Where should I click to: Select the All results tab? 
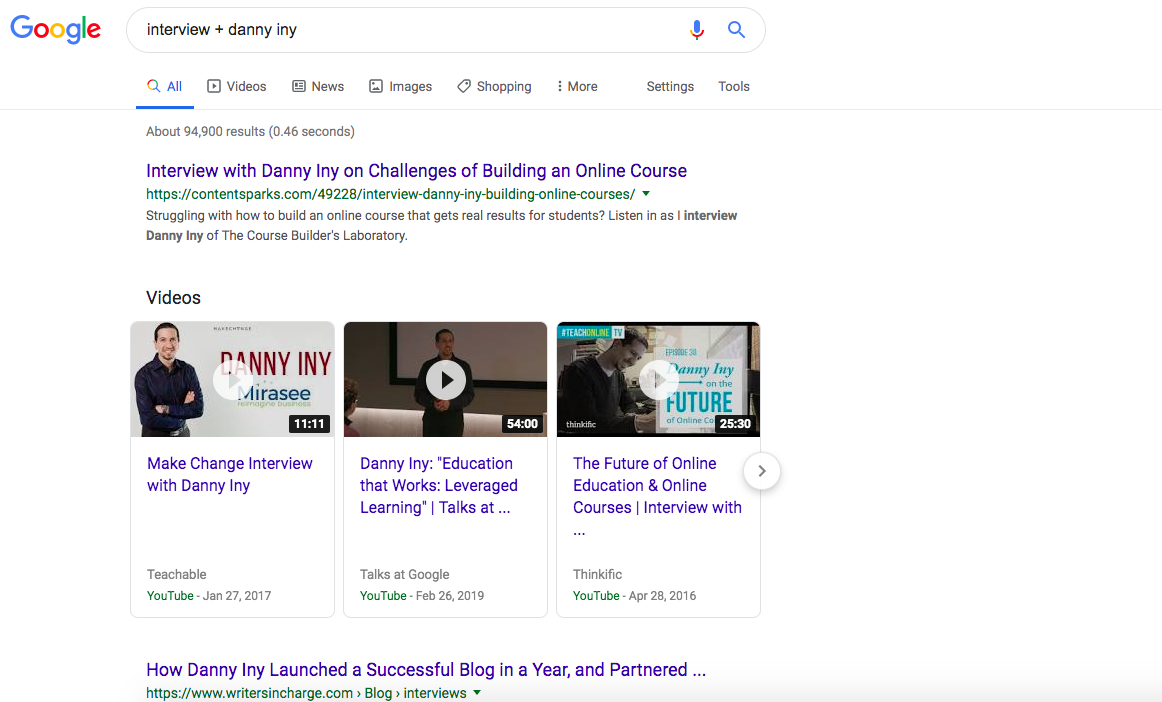[x=165, y=87]
